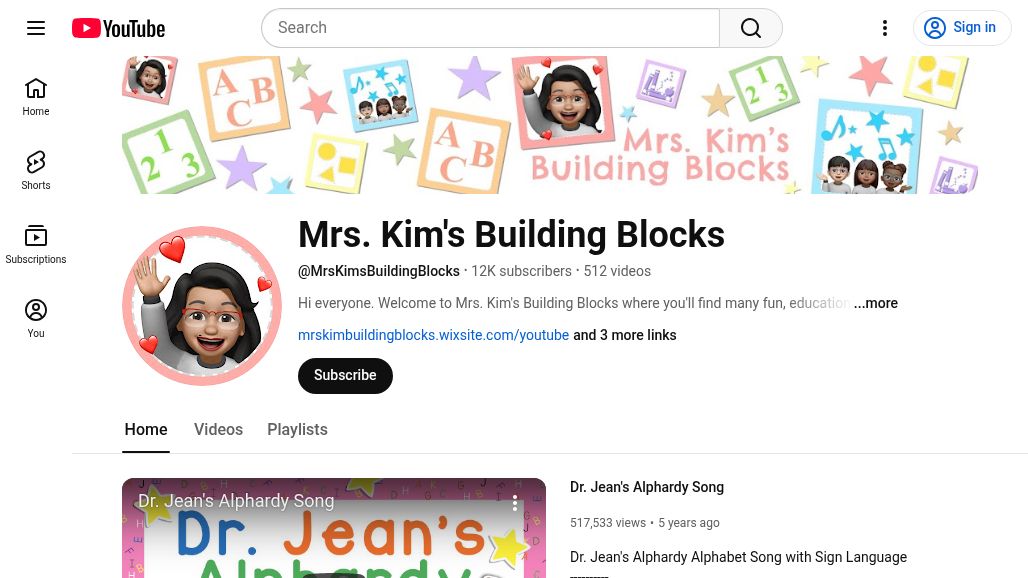
Task: Click the magnifying glass search button
Action: click(x=751, y=28)
